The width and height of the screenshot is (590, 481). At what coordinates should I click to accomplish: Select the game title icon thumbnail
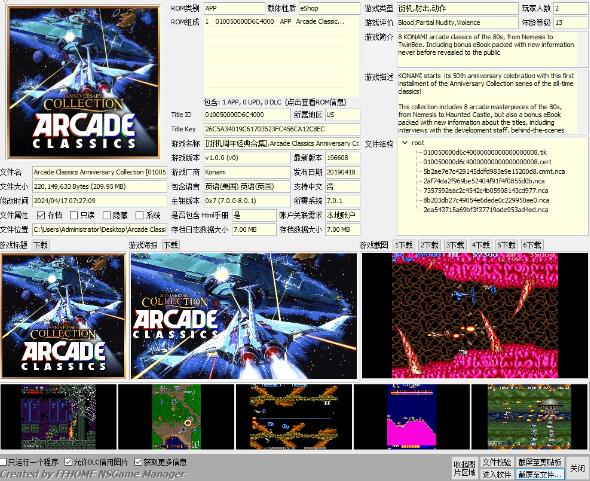(x=63, y=315)
